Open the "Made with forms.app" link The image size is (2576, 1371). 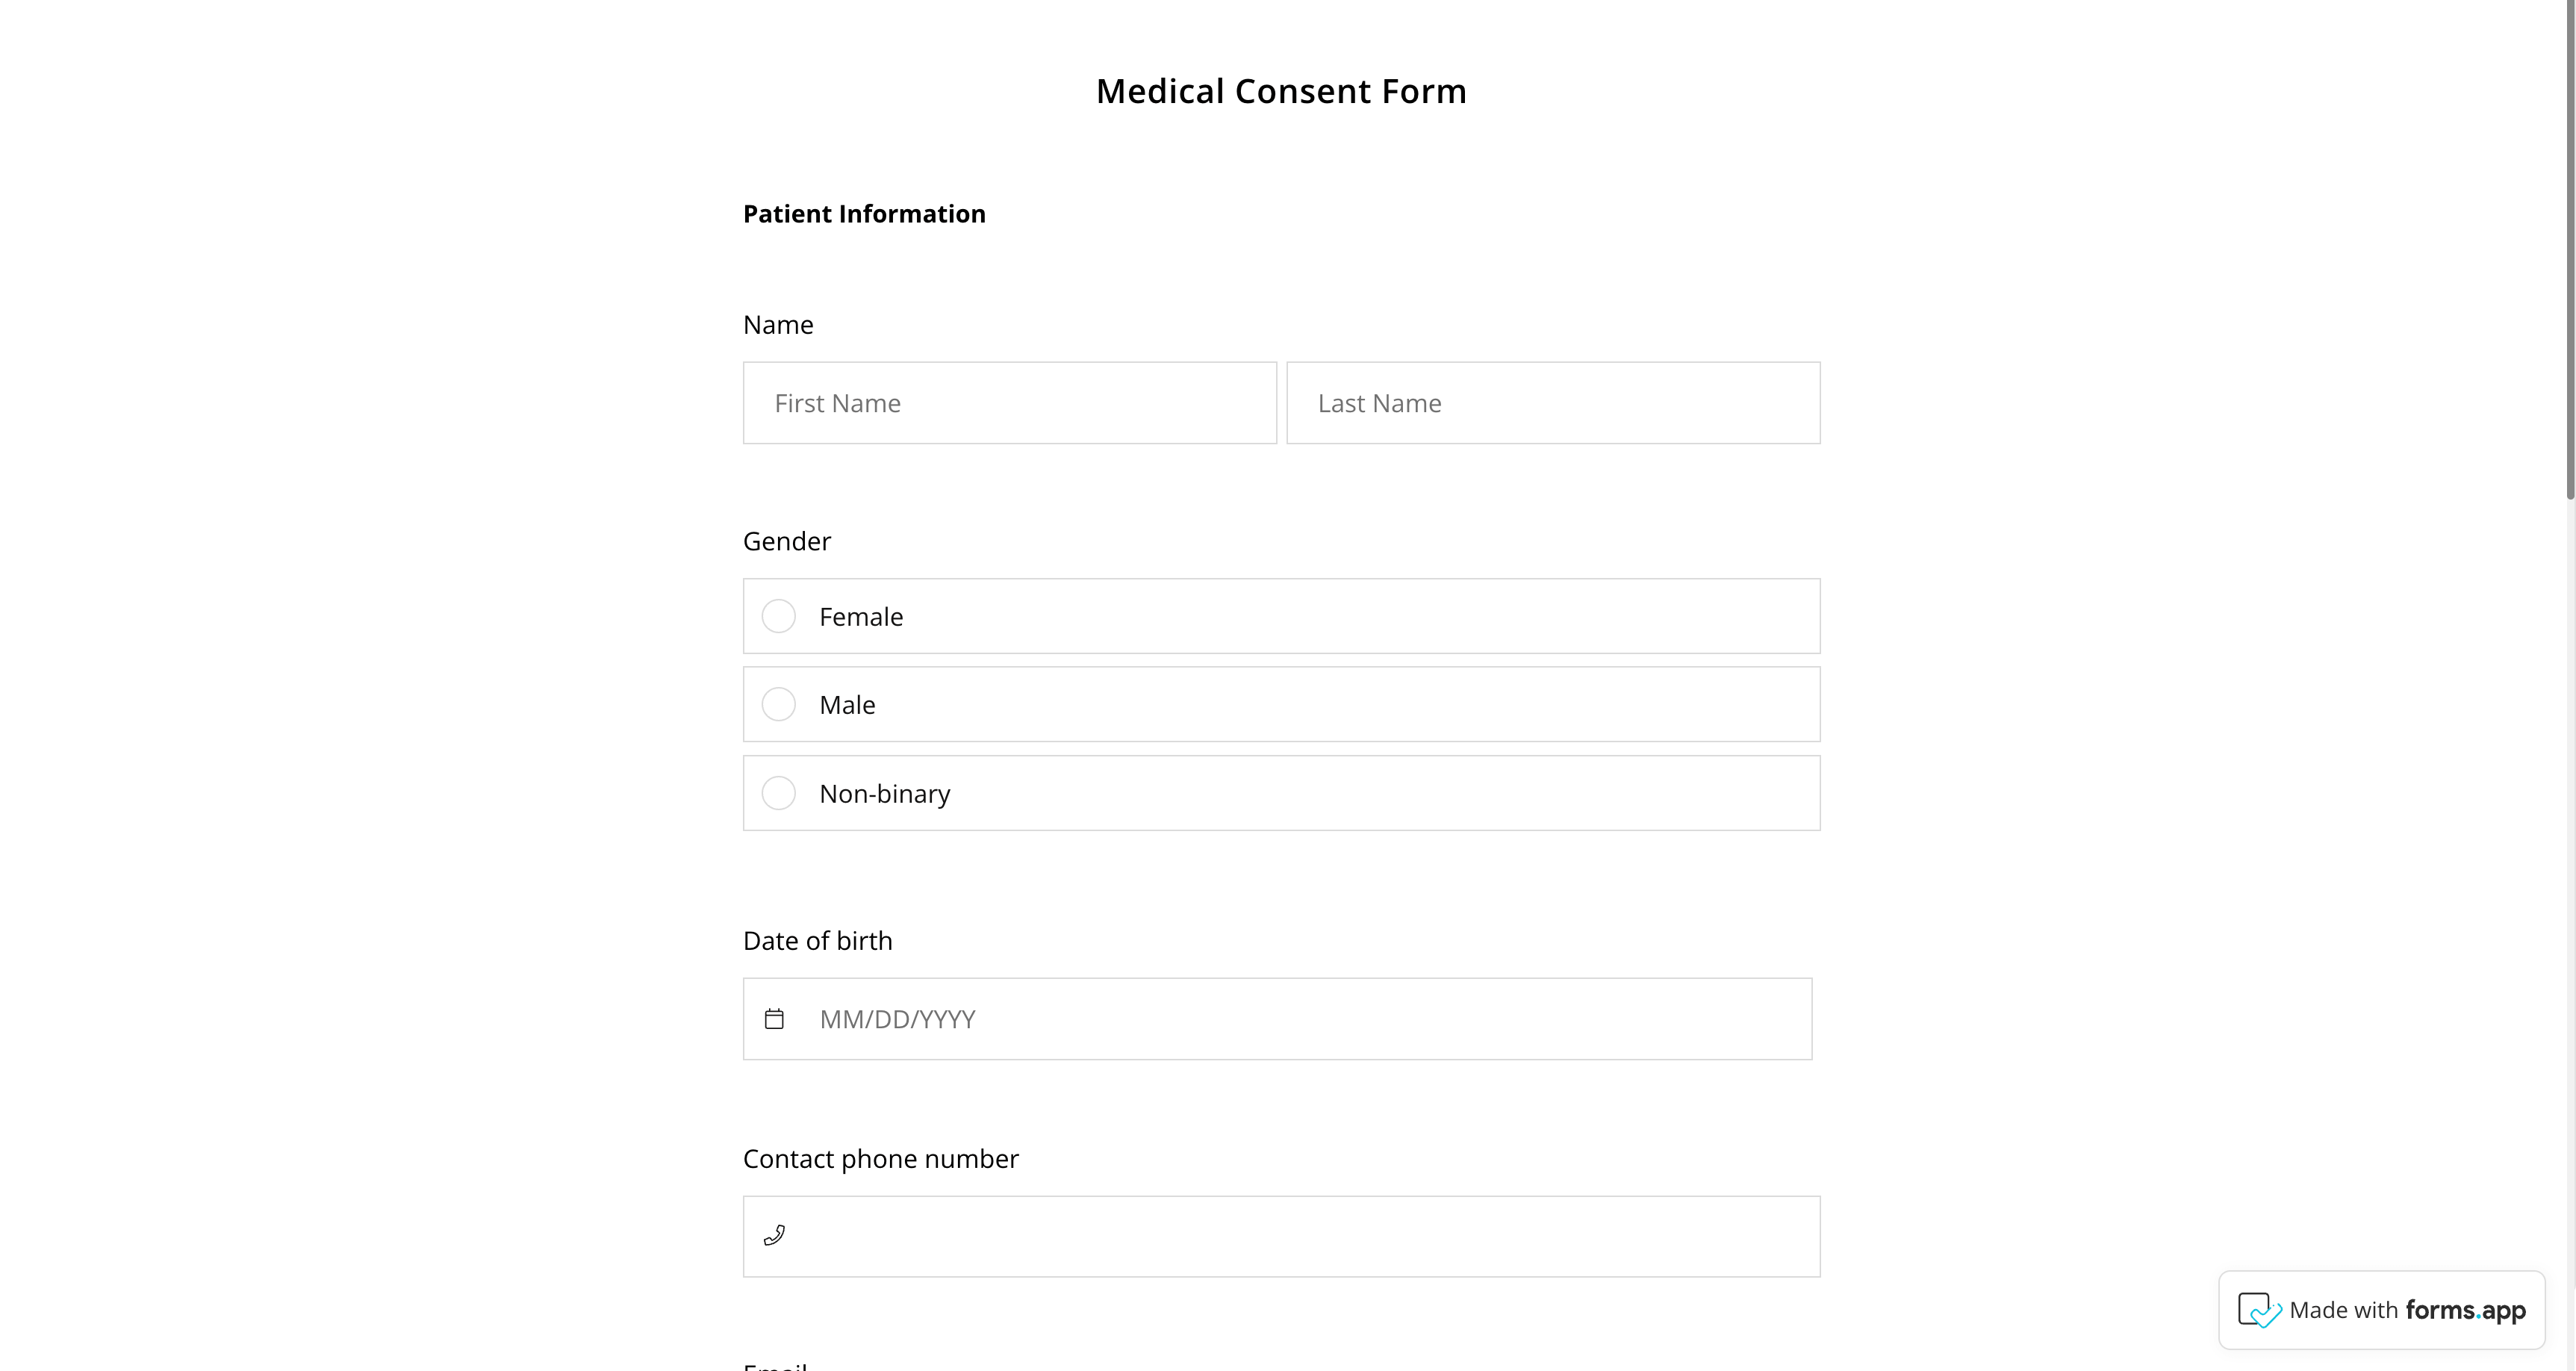pyautogui.click(x=2406, y=1310)
